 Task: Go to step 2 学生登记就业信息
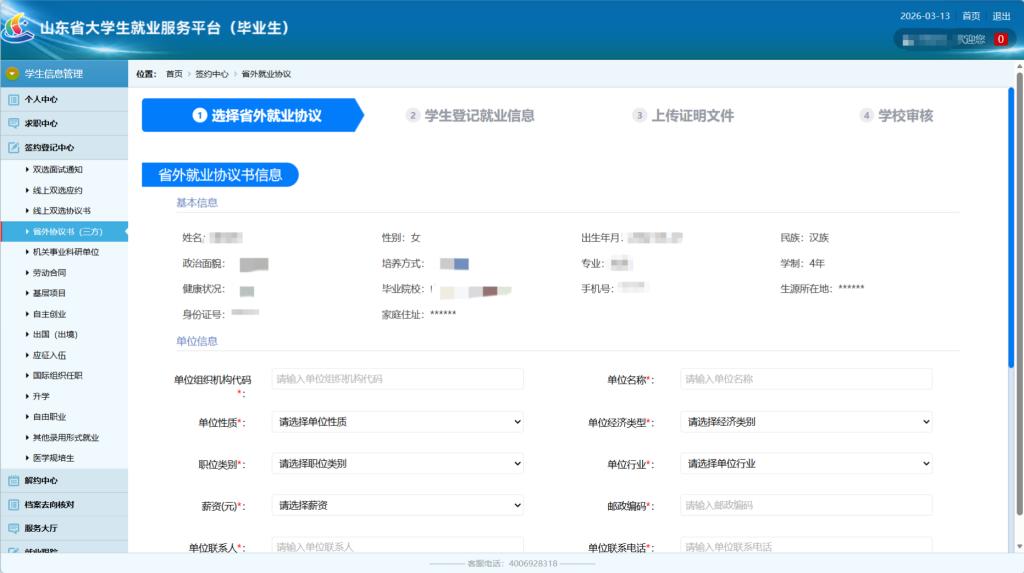pos(470,116)
